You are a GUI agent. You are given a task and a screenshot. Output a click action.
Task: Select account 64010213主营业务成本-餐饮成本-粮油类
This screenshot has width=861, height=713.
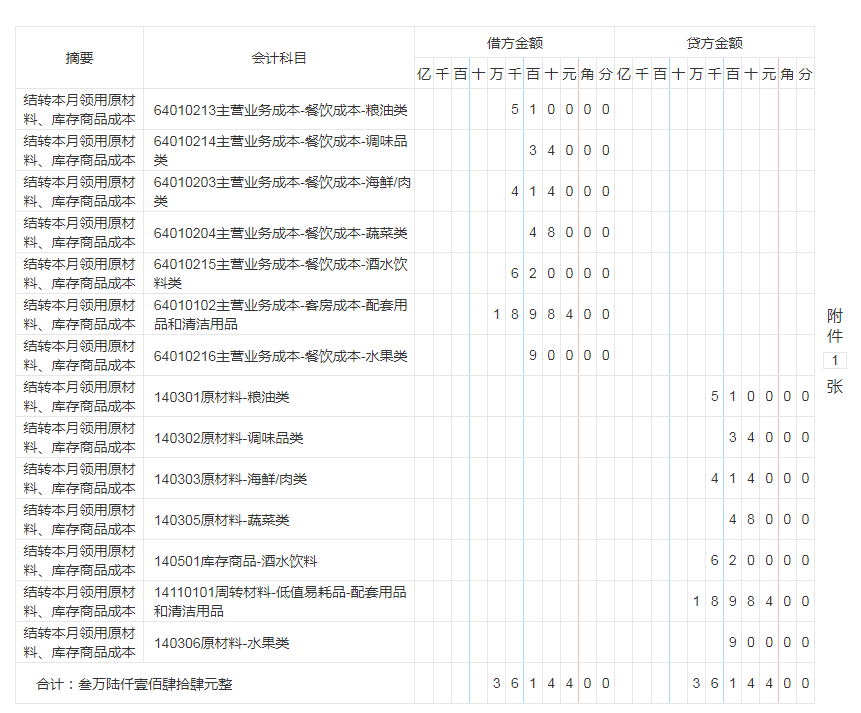pyautogui.click(x=281, y=110)
